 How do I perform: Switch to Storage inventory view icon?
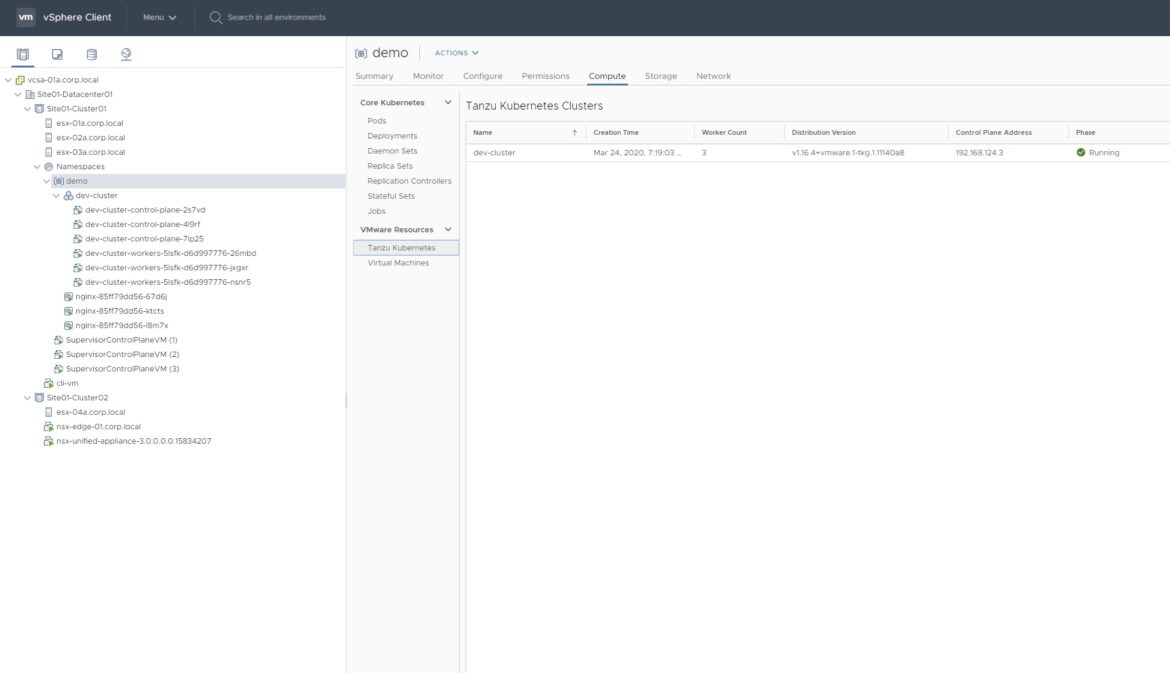92,54
